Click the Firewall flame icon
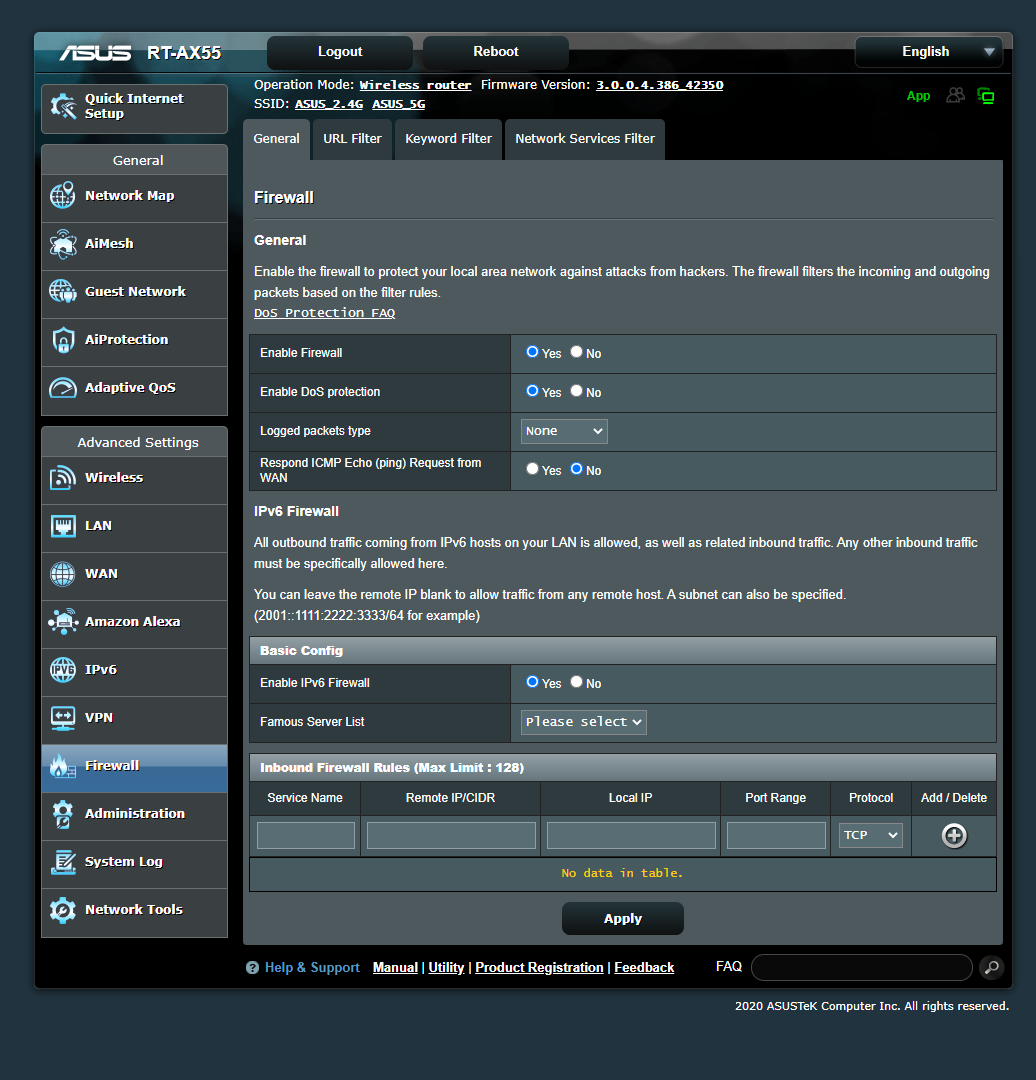 pyautogui.click(x=63, y=766)
